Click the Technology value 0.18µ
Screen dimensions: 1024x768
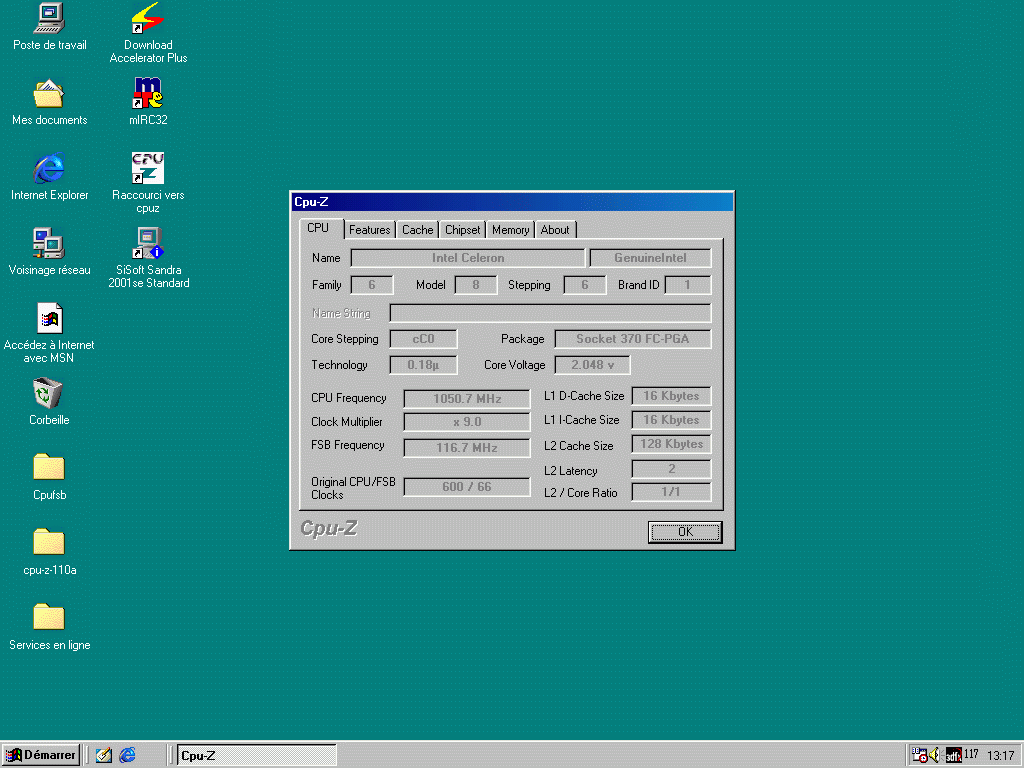click(x=423, y=365)
